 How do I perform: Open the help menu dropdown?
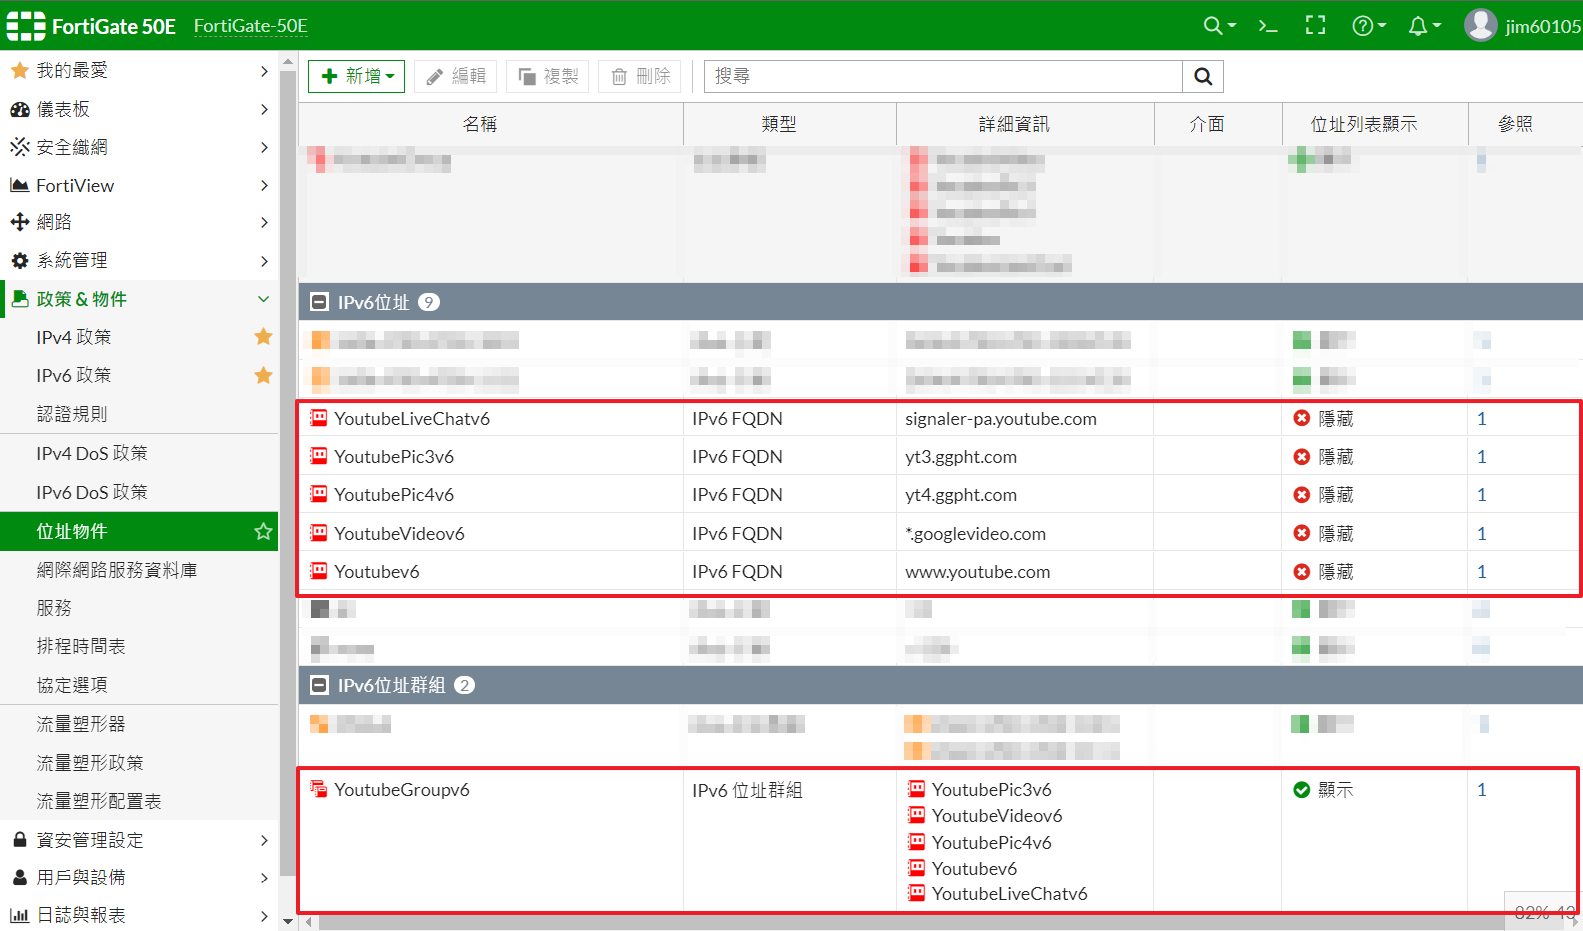coord(1368,26)
